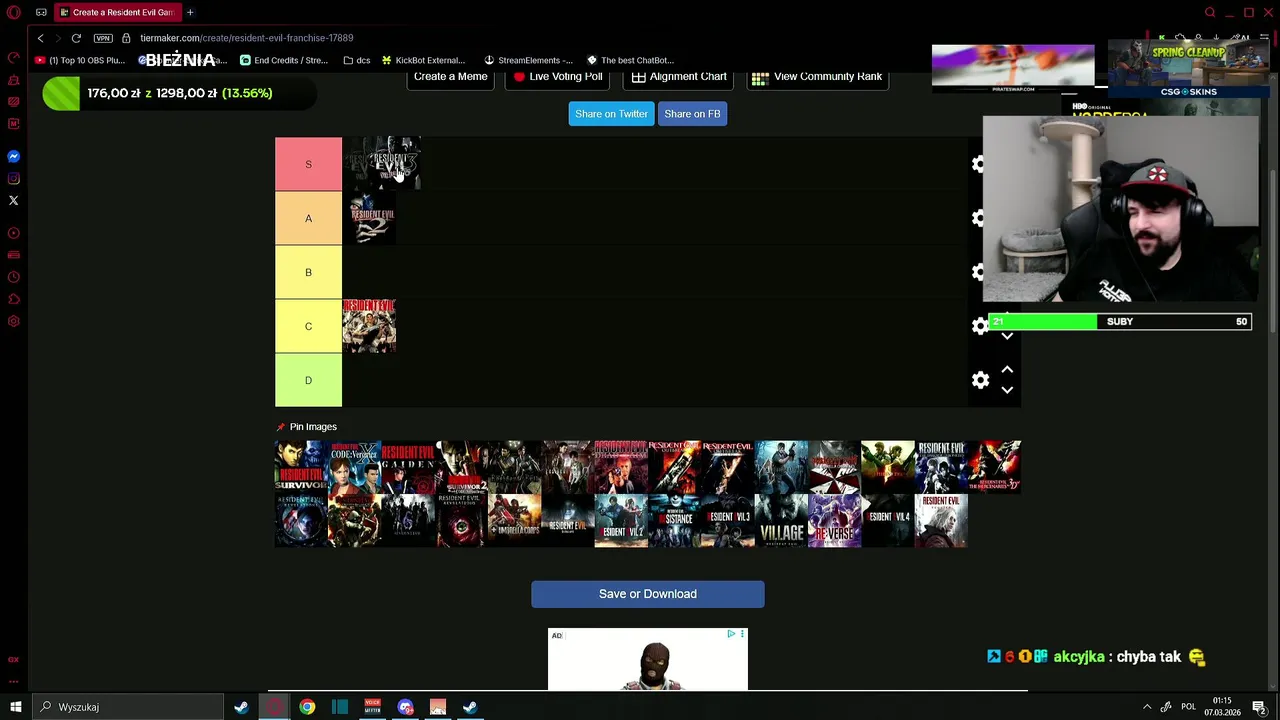Share tier list on FB
Screen dimensions: 1280x720
point(692,114)
